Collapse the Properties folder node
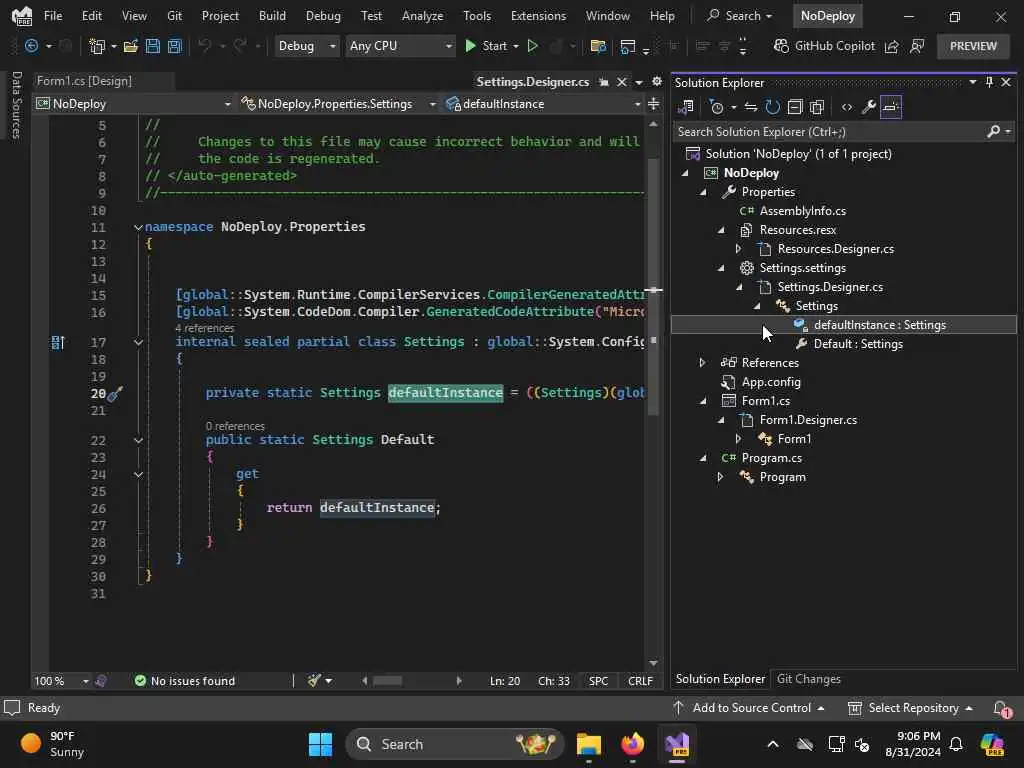This screenshot has width=1024, height=768. click(x=703, y=192)
